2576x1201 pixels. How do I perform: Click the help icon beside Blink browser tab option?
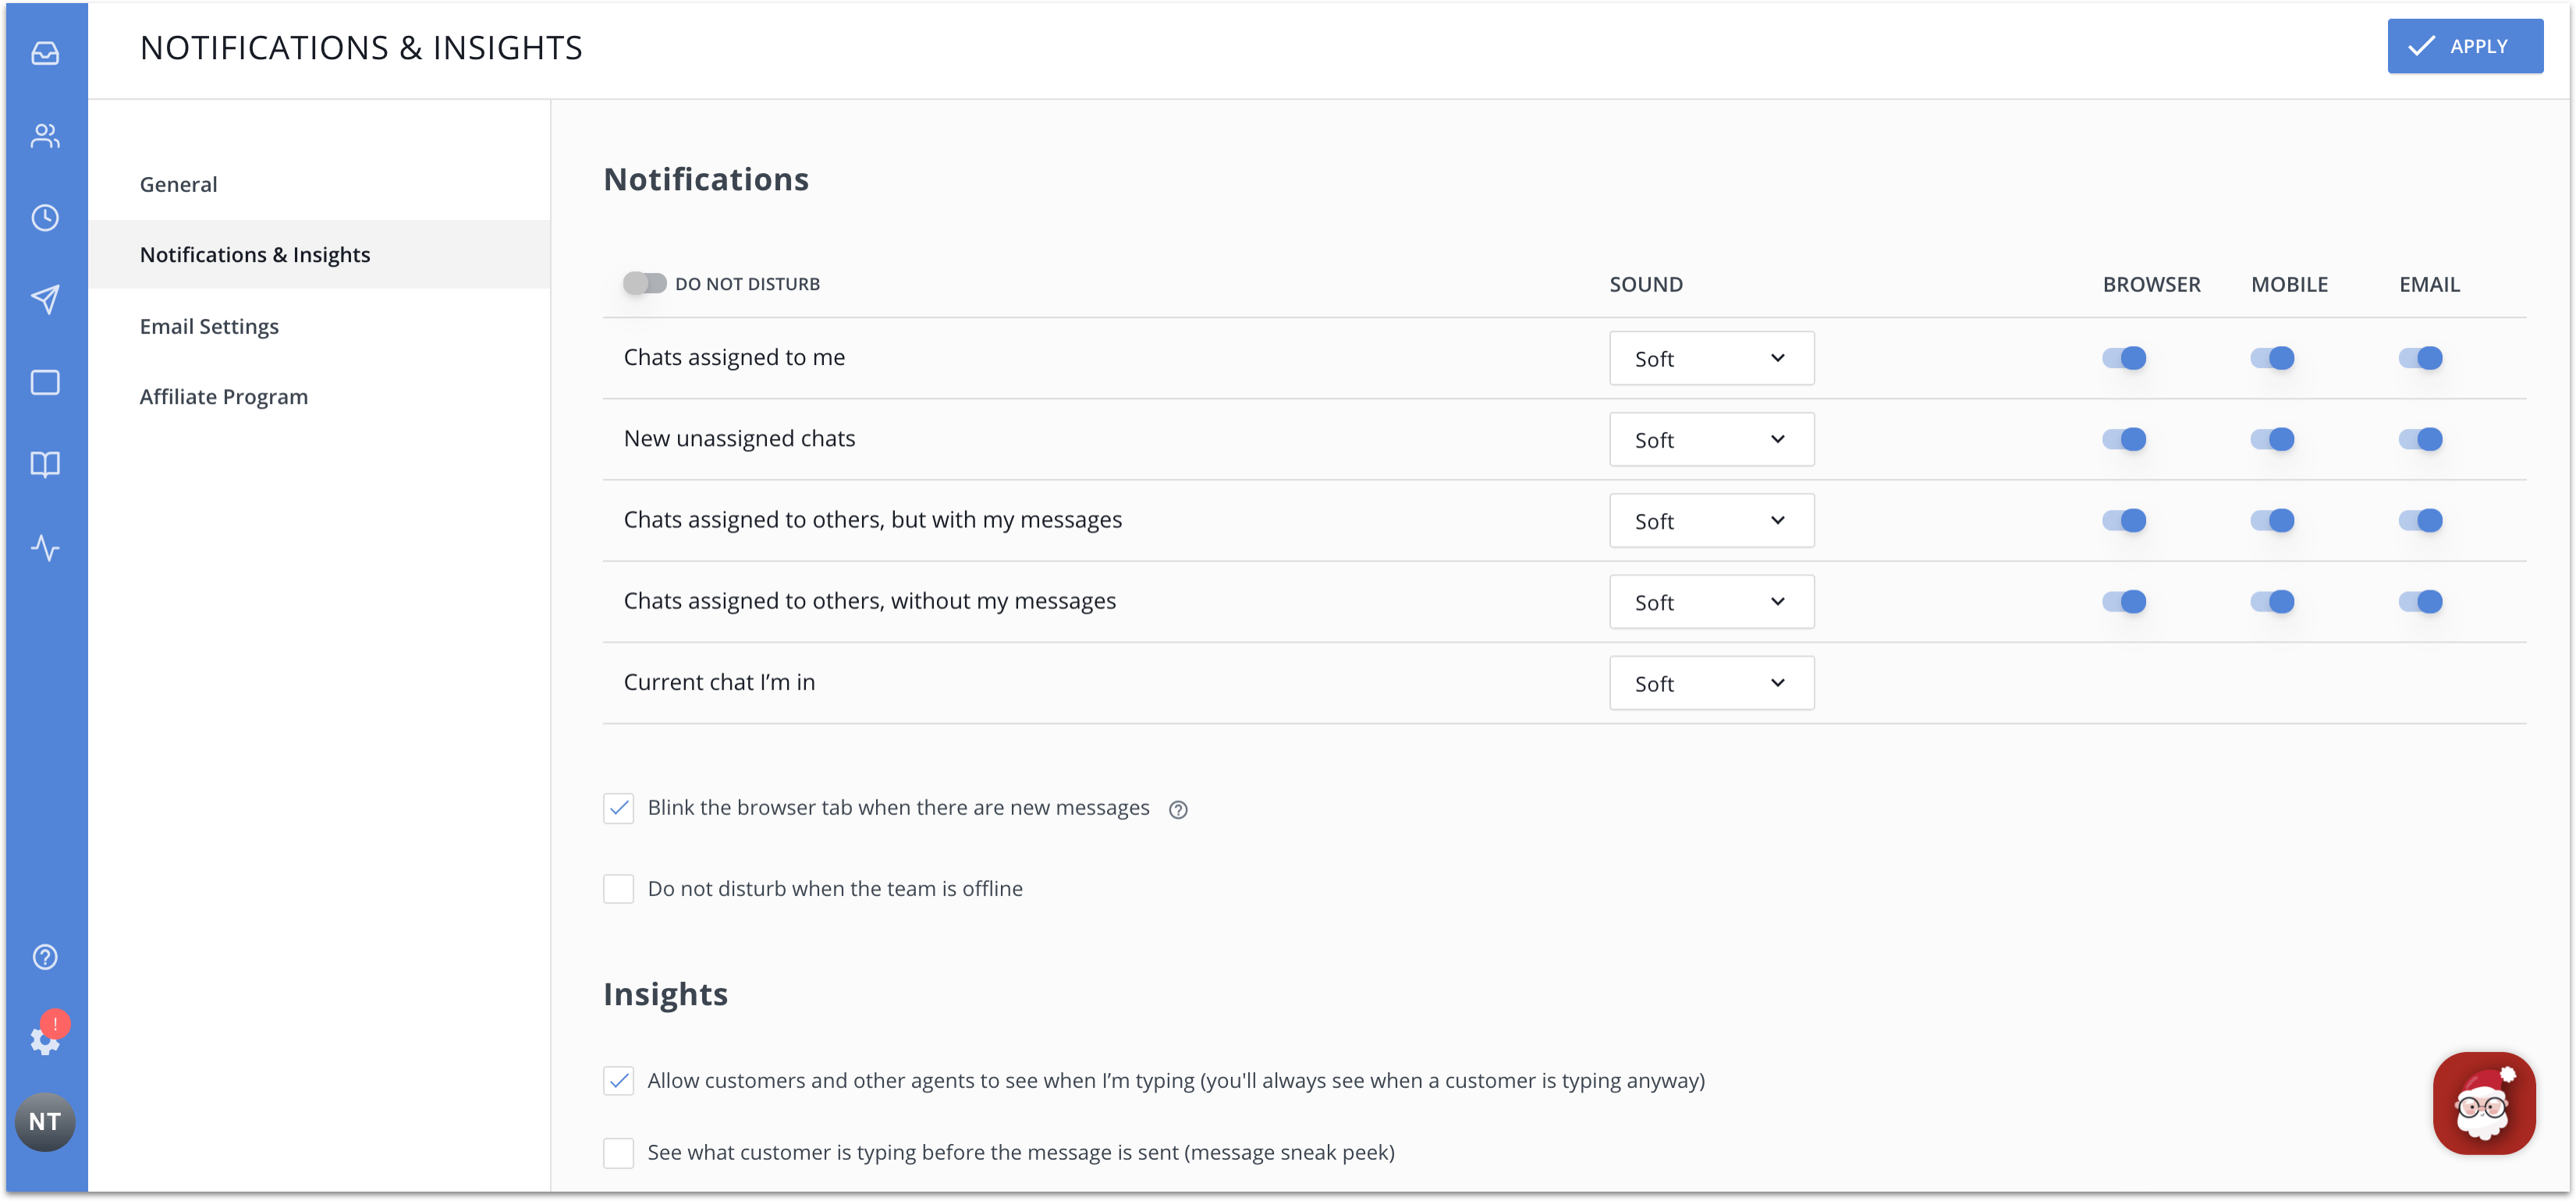[1178, 810]
